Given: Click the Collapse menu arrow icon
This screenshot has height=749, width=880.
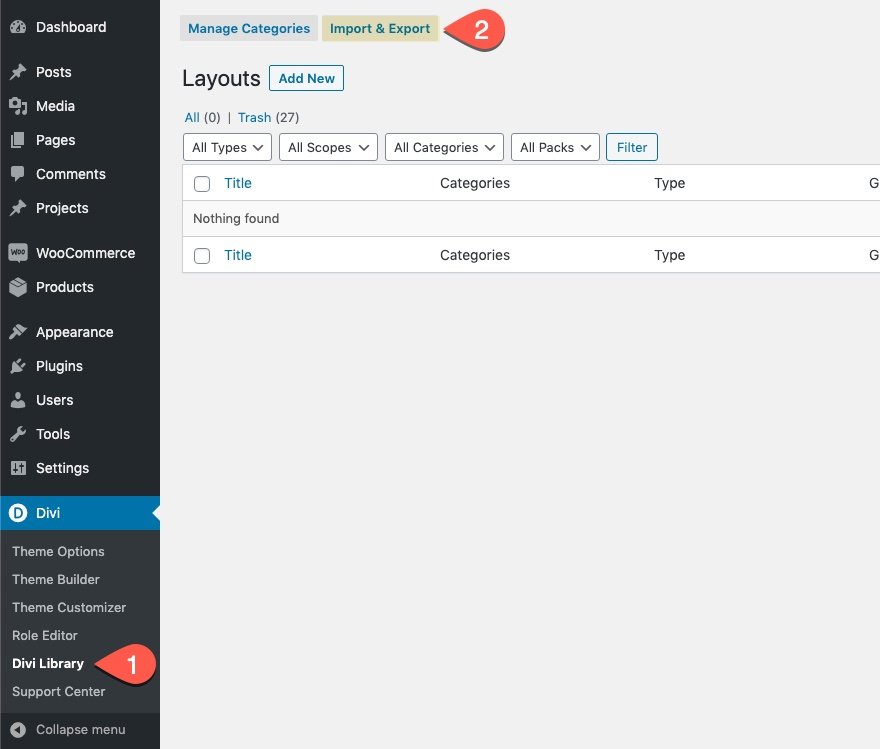Looking at the screenshot, I should pyautogui.click(x=18, y=729).
